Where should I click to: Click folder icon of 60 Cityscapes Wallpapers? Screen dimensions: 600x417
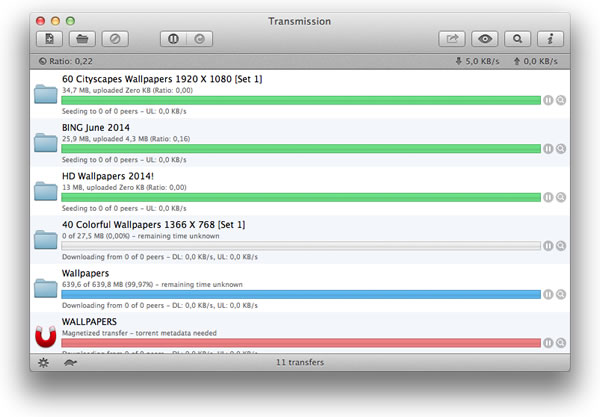click(46, 94)
